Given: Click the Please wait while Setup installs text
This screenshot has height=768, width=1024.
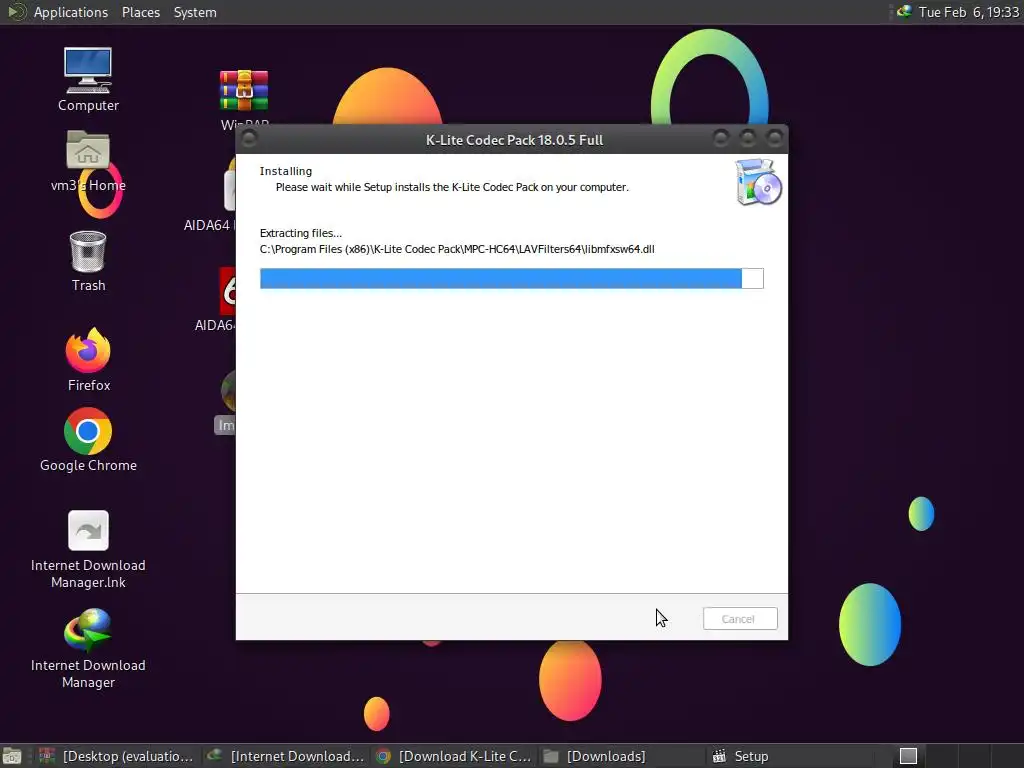Looking at the screenshot, I should (x=452, y=187).
